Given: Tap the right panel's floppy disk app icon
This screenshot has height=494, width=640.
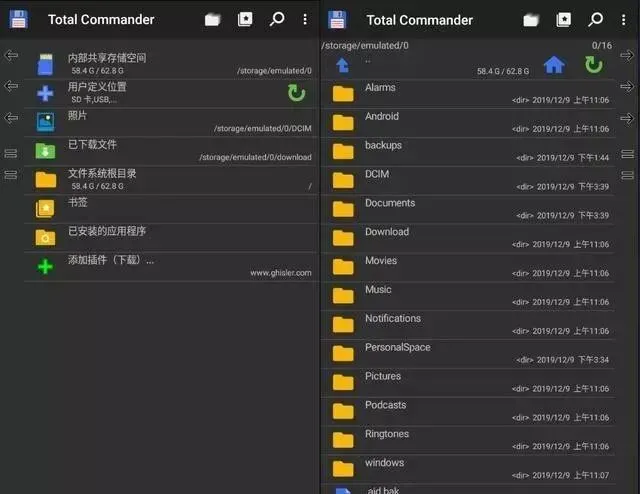Looking at the screenshot, I should tap(337, 20).
